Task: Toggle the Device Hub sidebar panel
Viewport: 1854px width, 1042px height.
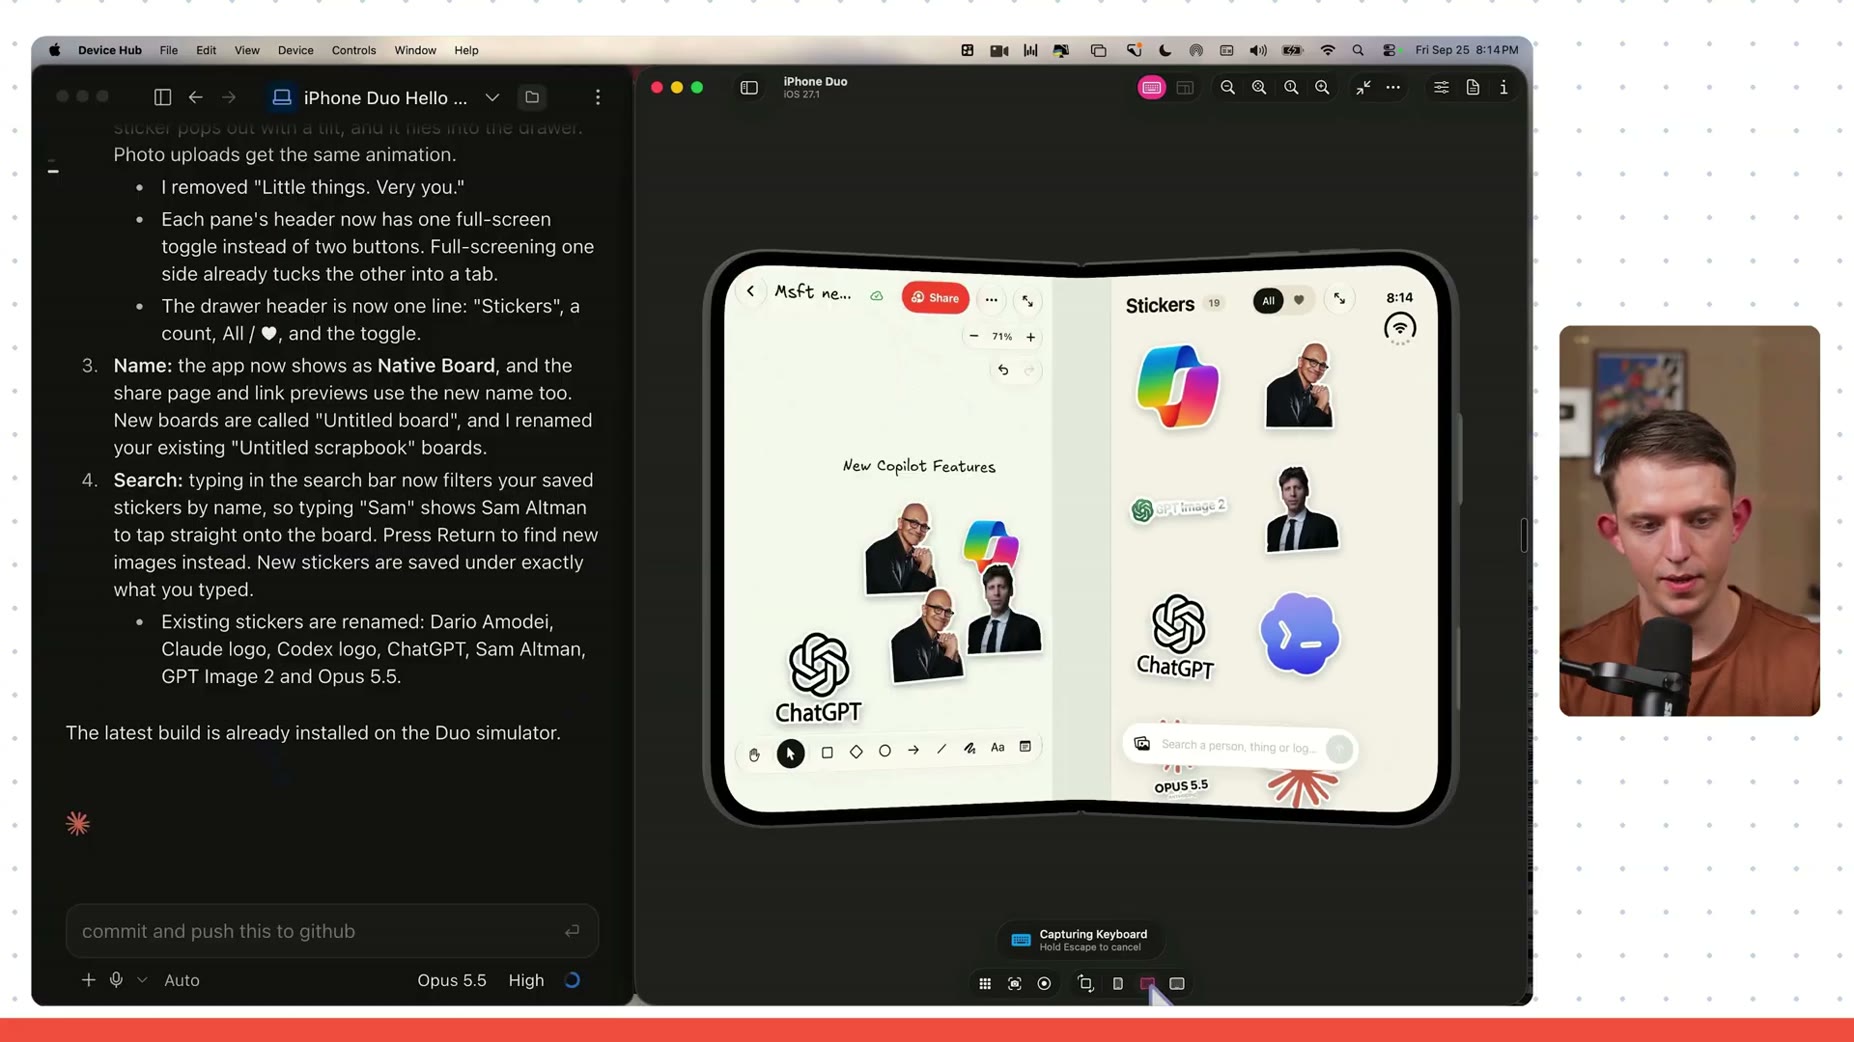Action: (749, 88)
